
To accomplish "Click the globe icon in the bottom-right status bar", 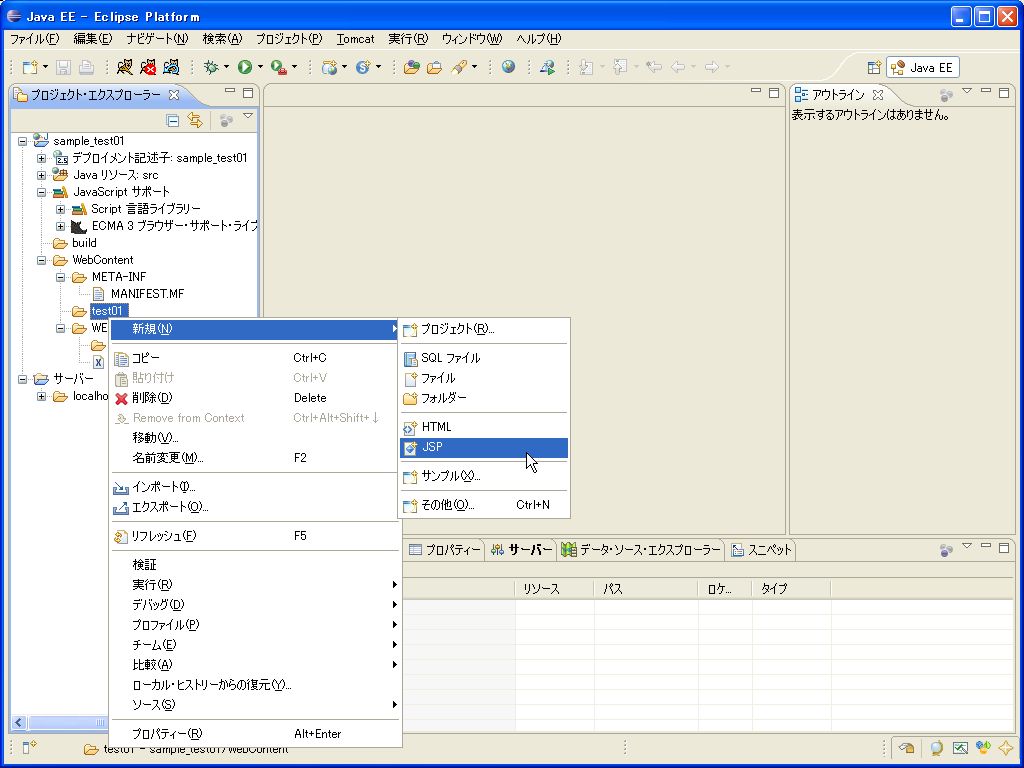I will pos(936,748).
